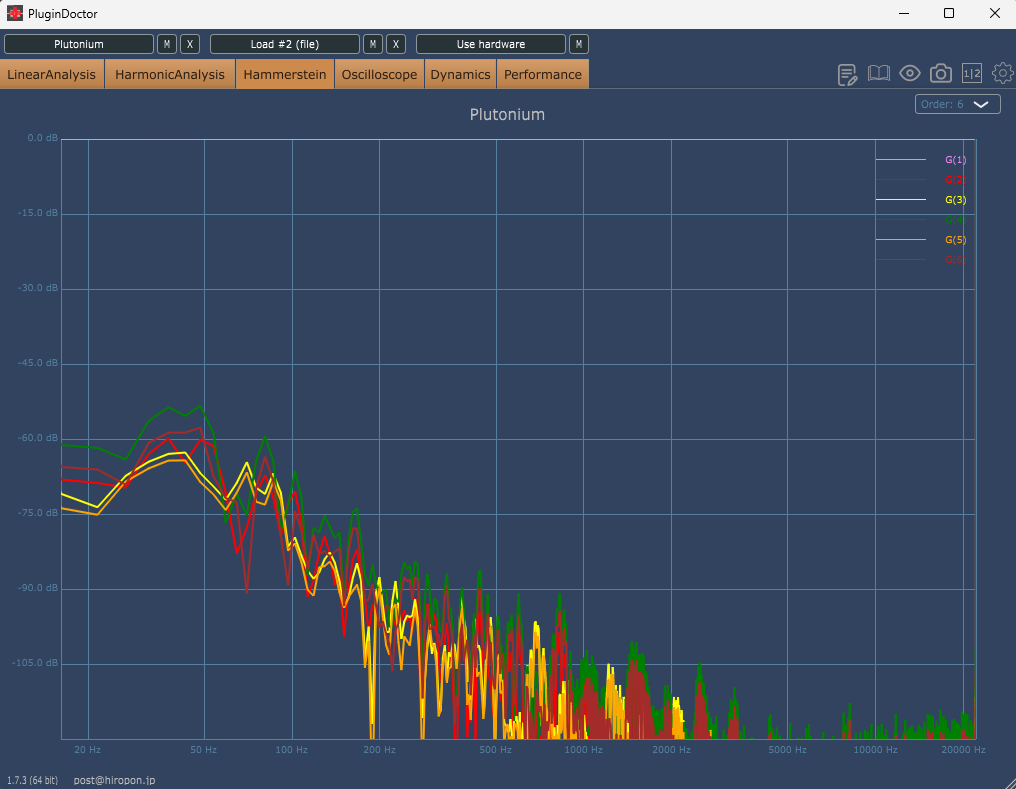Switch to the LinearAnalysis tab
Screen dimensions: 1016x789
coord(52,74)
